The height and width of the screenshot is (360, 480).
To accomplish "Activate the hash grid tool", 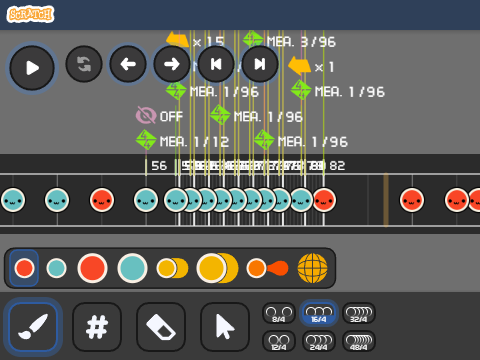I will pyautogui.click(x=97, y=327).
